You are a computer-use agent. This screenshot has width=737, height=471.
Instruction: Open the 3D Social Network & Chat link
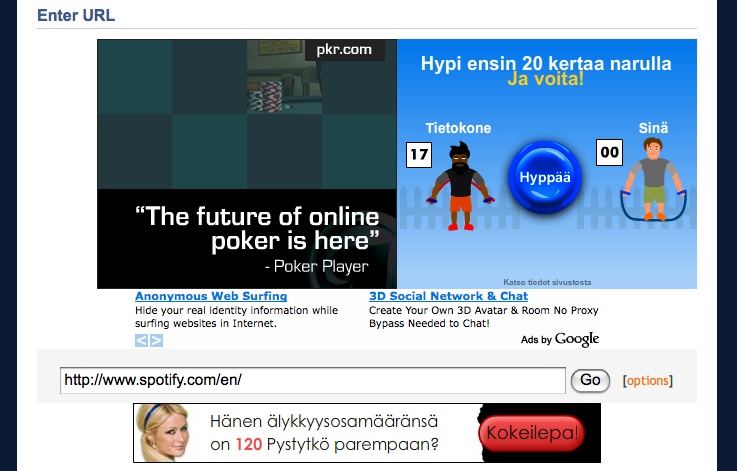click(x=448, y=296)
